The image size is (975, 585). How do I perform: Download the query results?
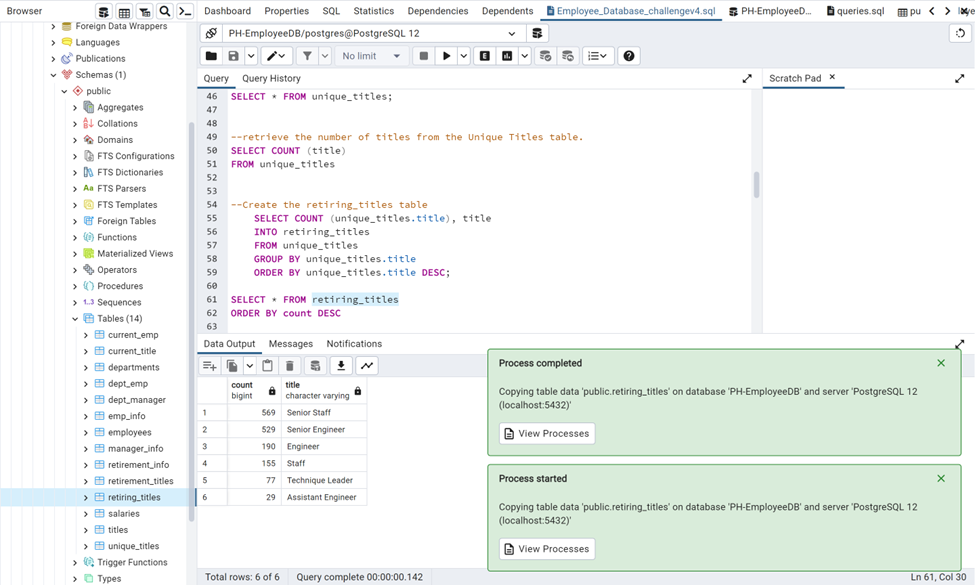click(x=341, y=366)
